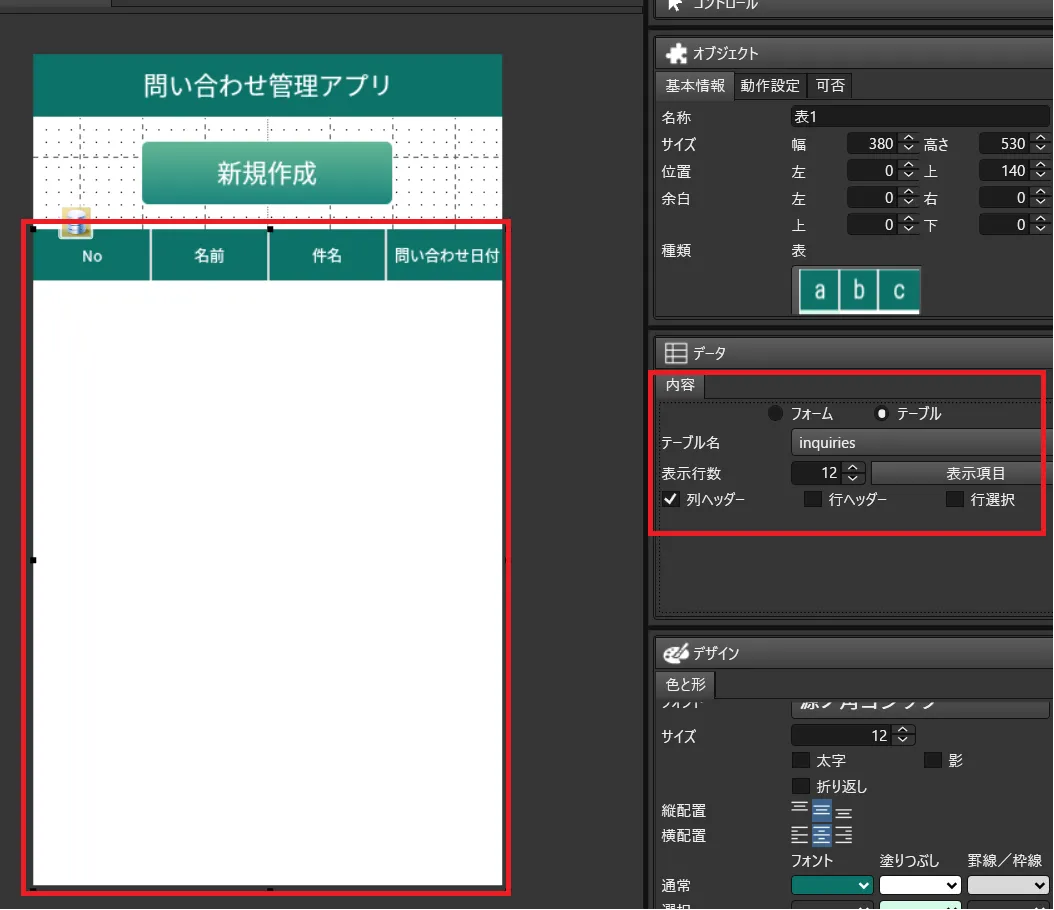Set vertical alignment to bottom
The height and width of the screenshot is (910, 1054).
point(843,811)
